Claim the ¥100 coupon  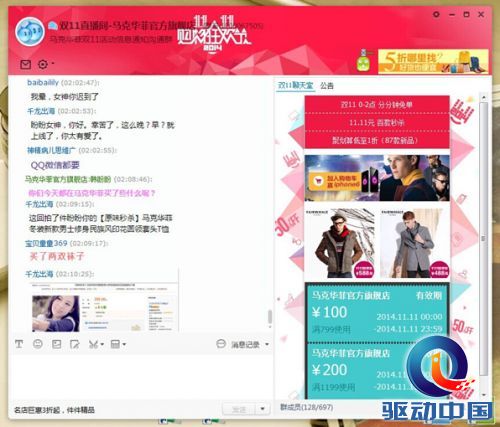[x=377, y=313]
